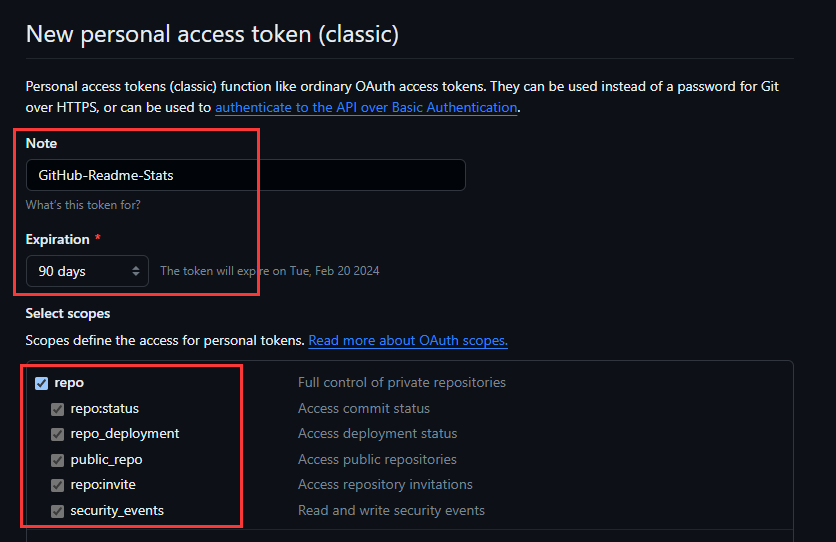
Task: Click the repo_deployment scope label
Action: [x=125, y=434]
